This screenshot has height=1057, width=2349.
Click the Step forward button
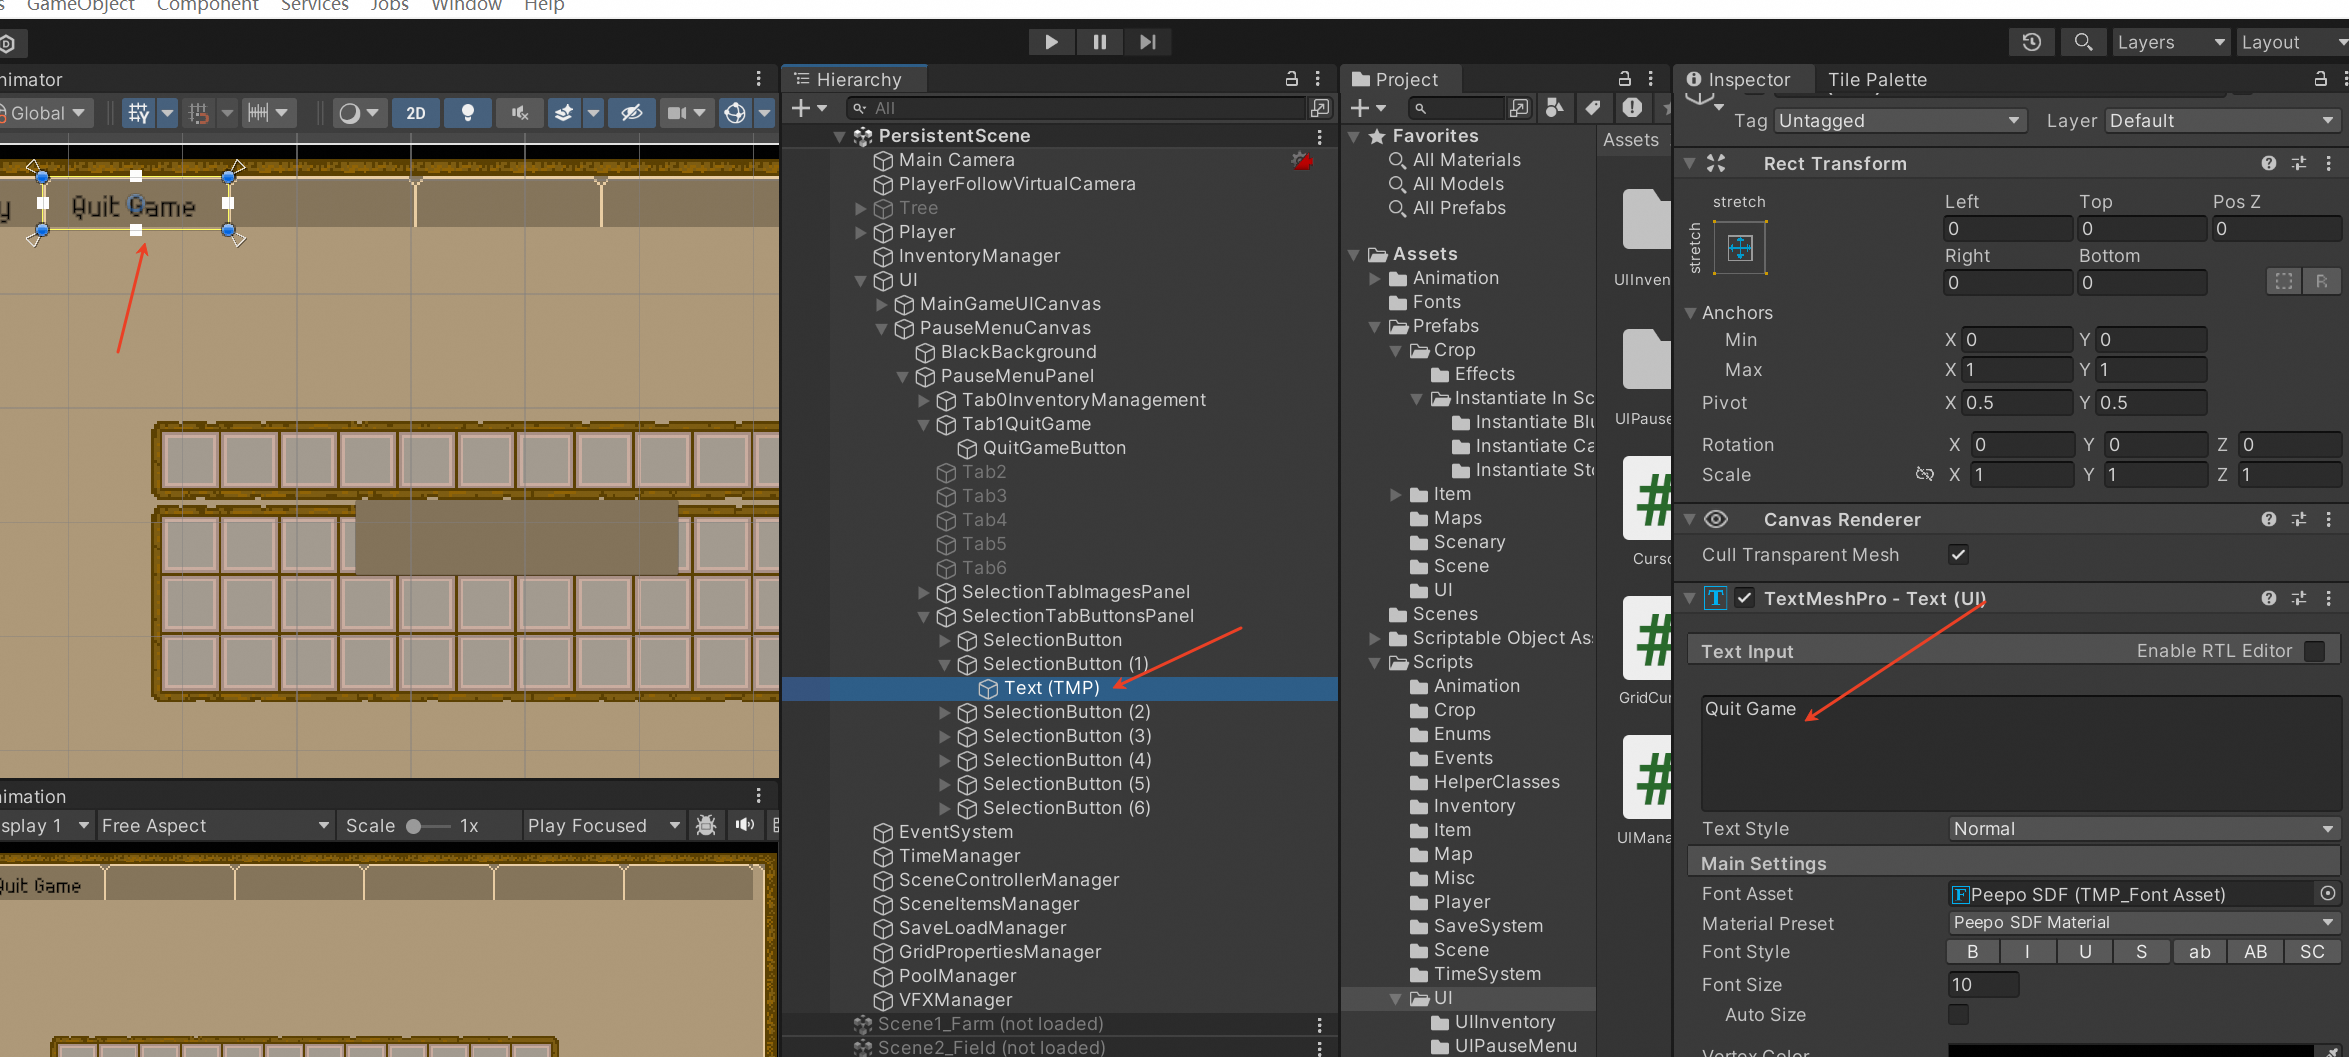tap(1147, 42)
